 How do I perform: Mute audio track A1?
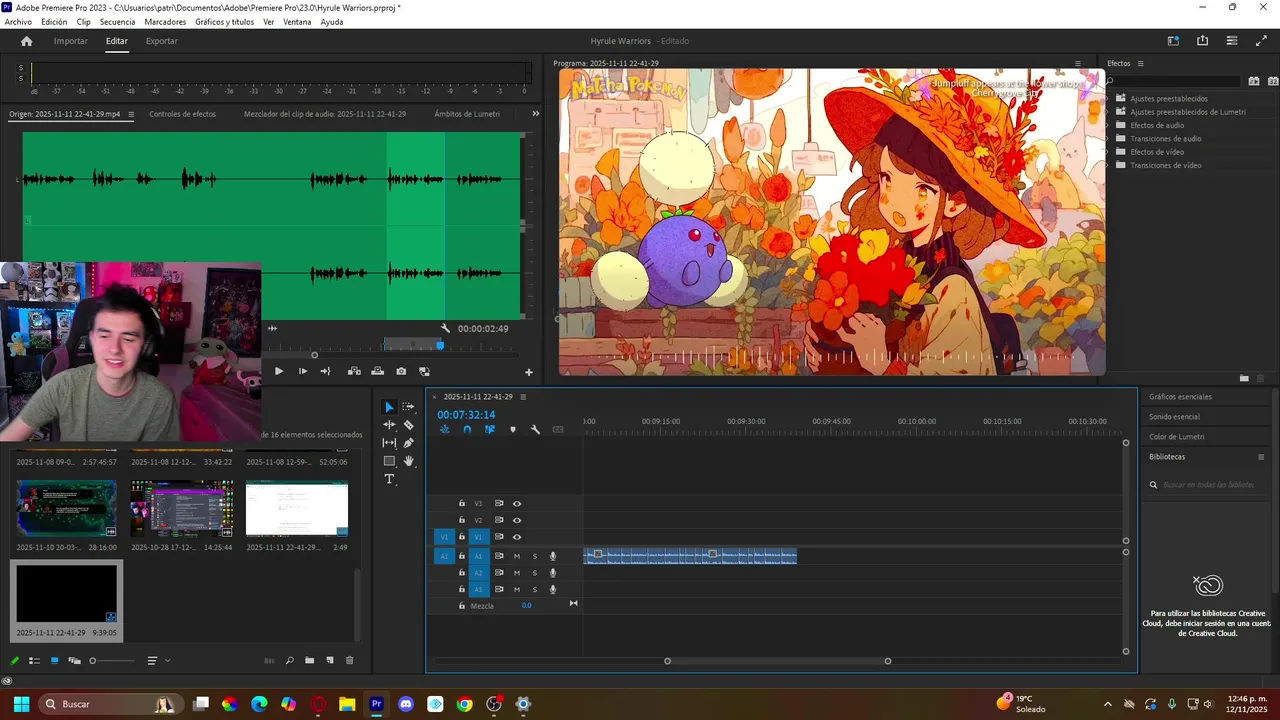tap(517, 556)
